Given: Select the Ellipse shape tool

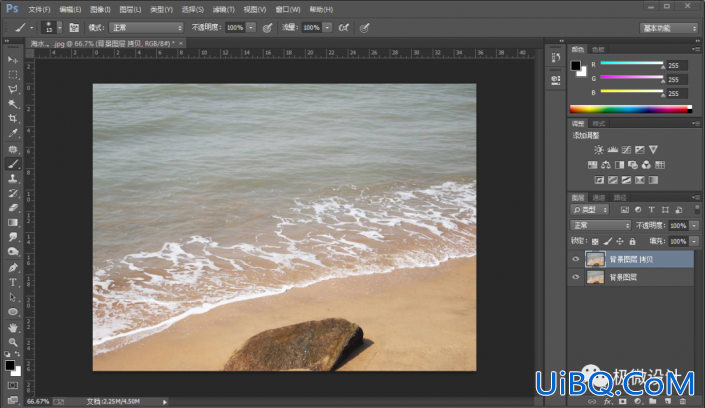Looking at the screenshot, I should pyautogui.click(x=13, y=312).
